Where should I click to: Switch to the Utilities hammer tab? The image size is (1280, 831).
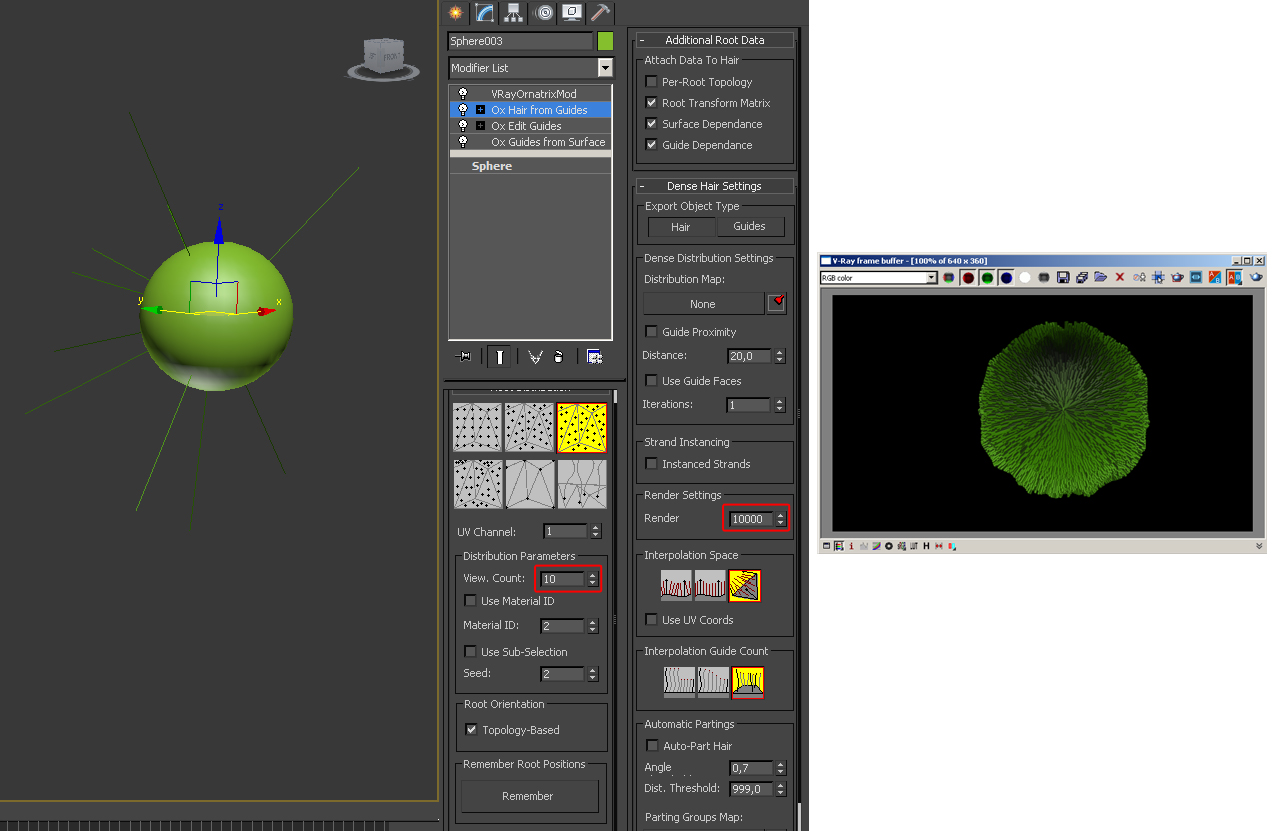point(600,13)
